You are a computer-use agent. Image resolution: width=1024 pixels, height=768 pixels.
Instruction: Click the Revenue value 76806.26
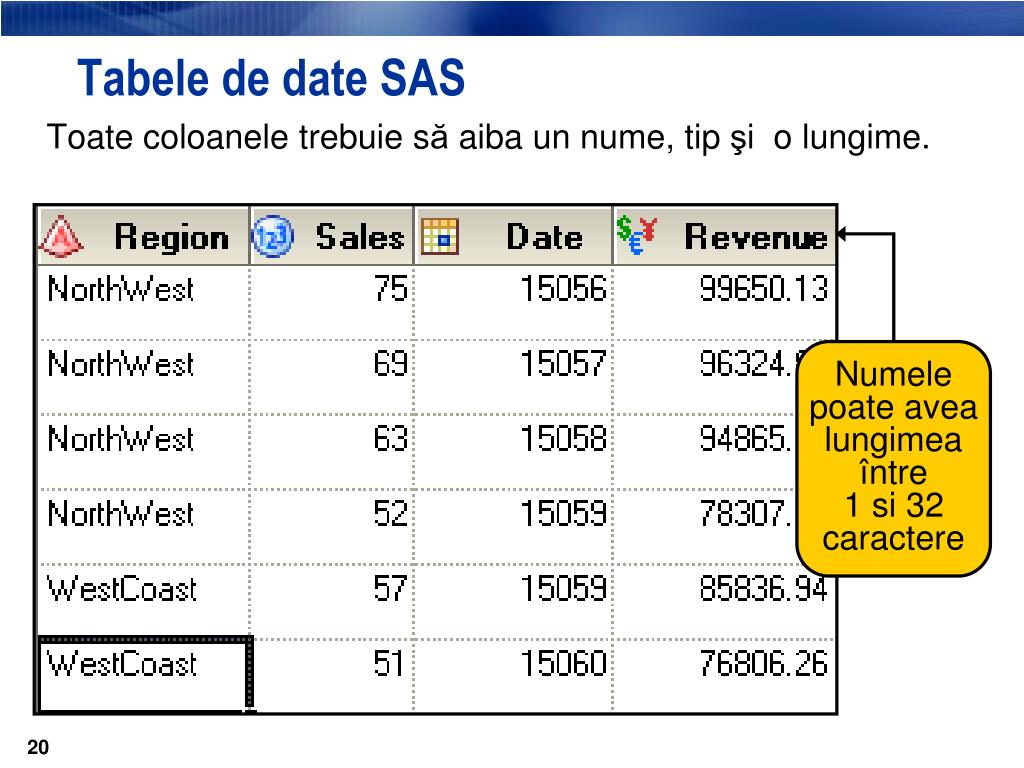pyautogui.click(x=763, y=664)
